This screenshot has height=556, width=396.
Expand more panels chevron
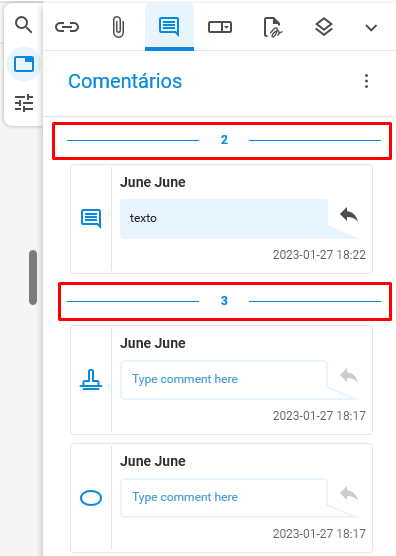371,27
